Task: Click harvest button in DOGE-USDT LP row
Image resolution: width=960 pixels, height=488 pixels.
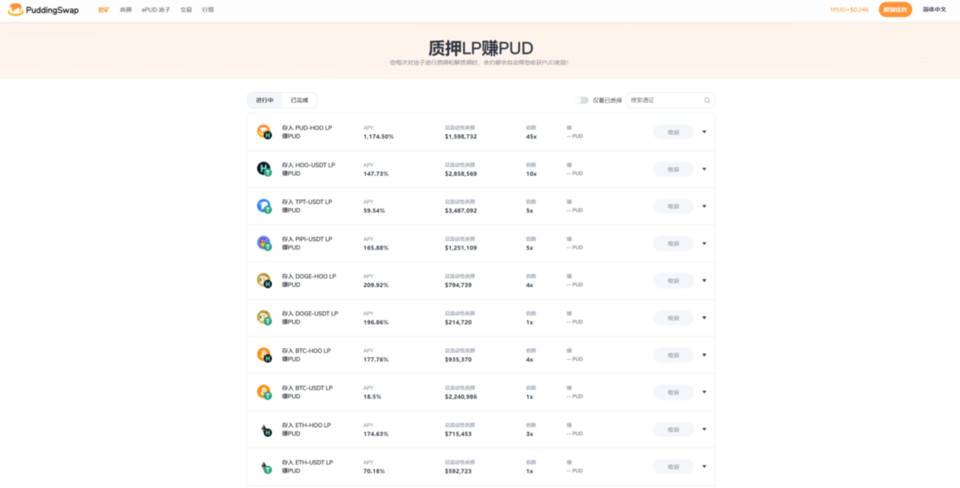Action: tap(673, 318)
